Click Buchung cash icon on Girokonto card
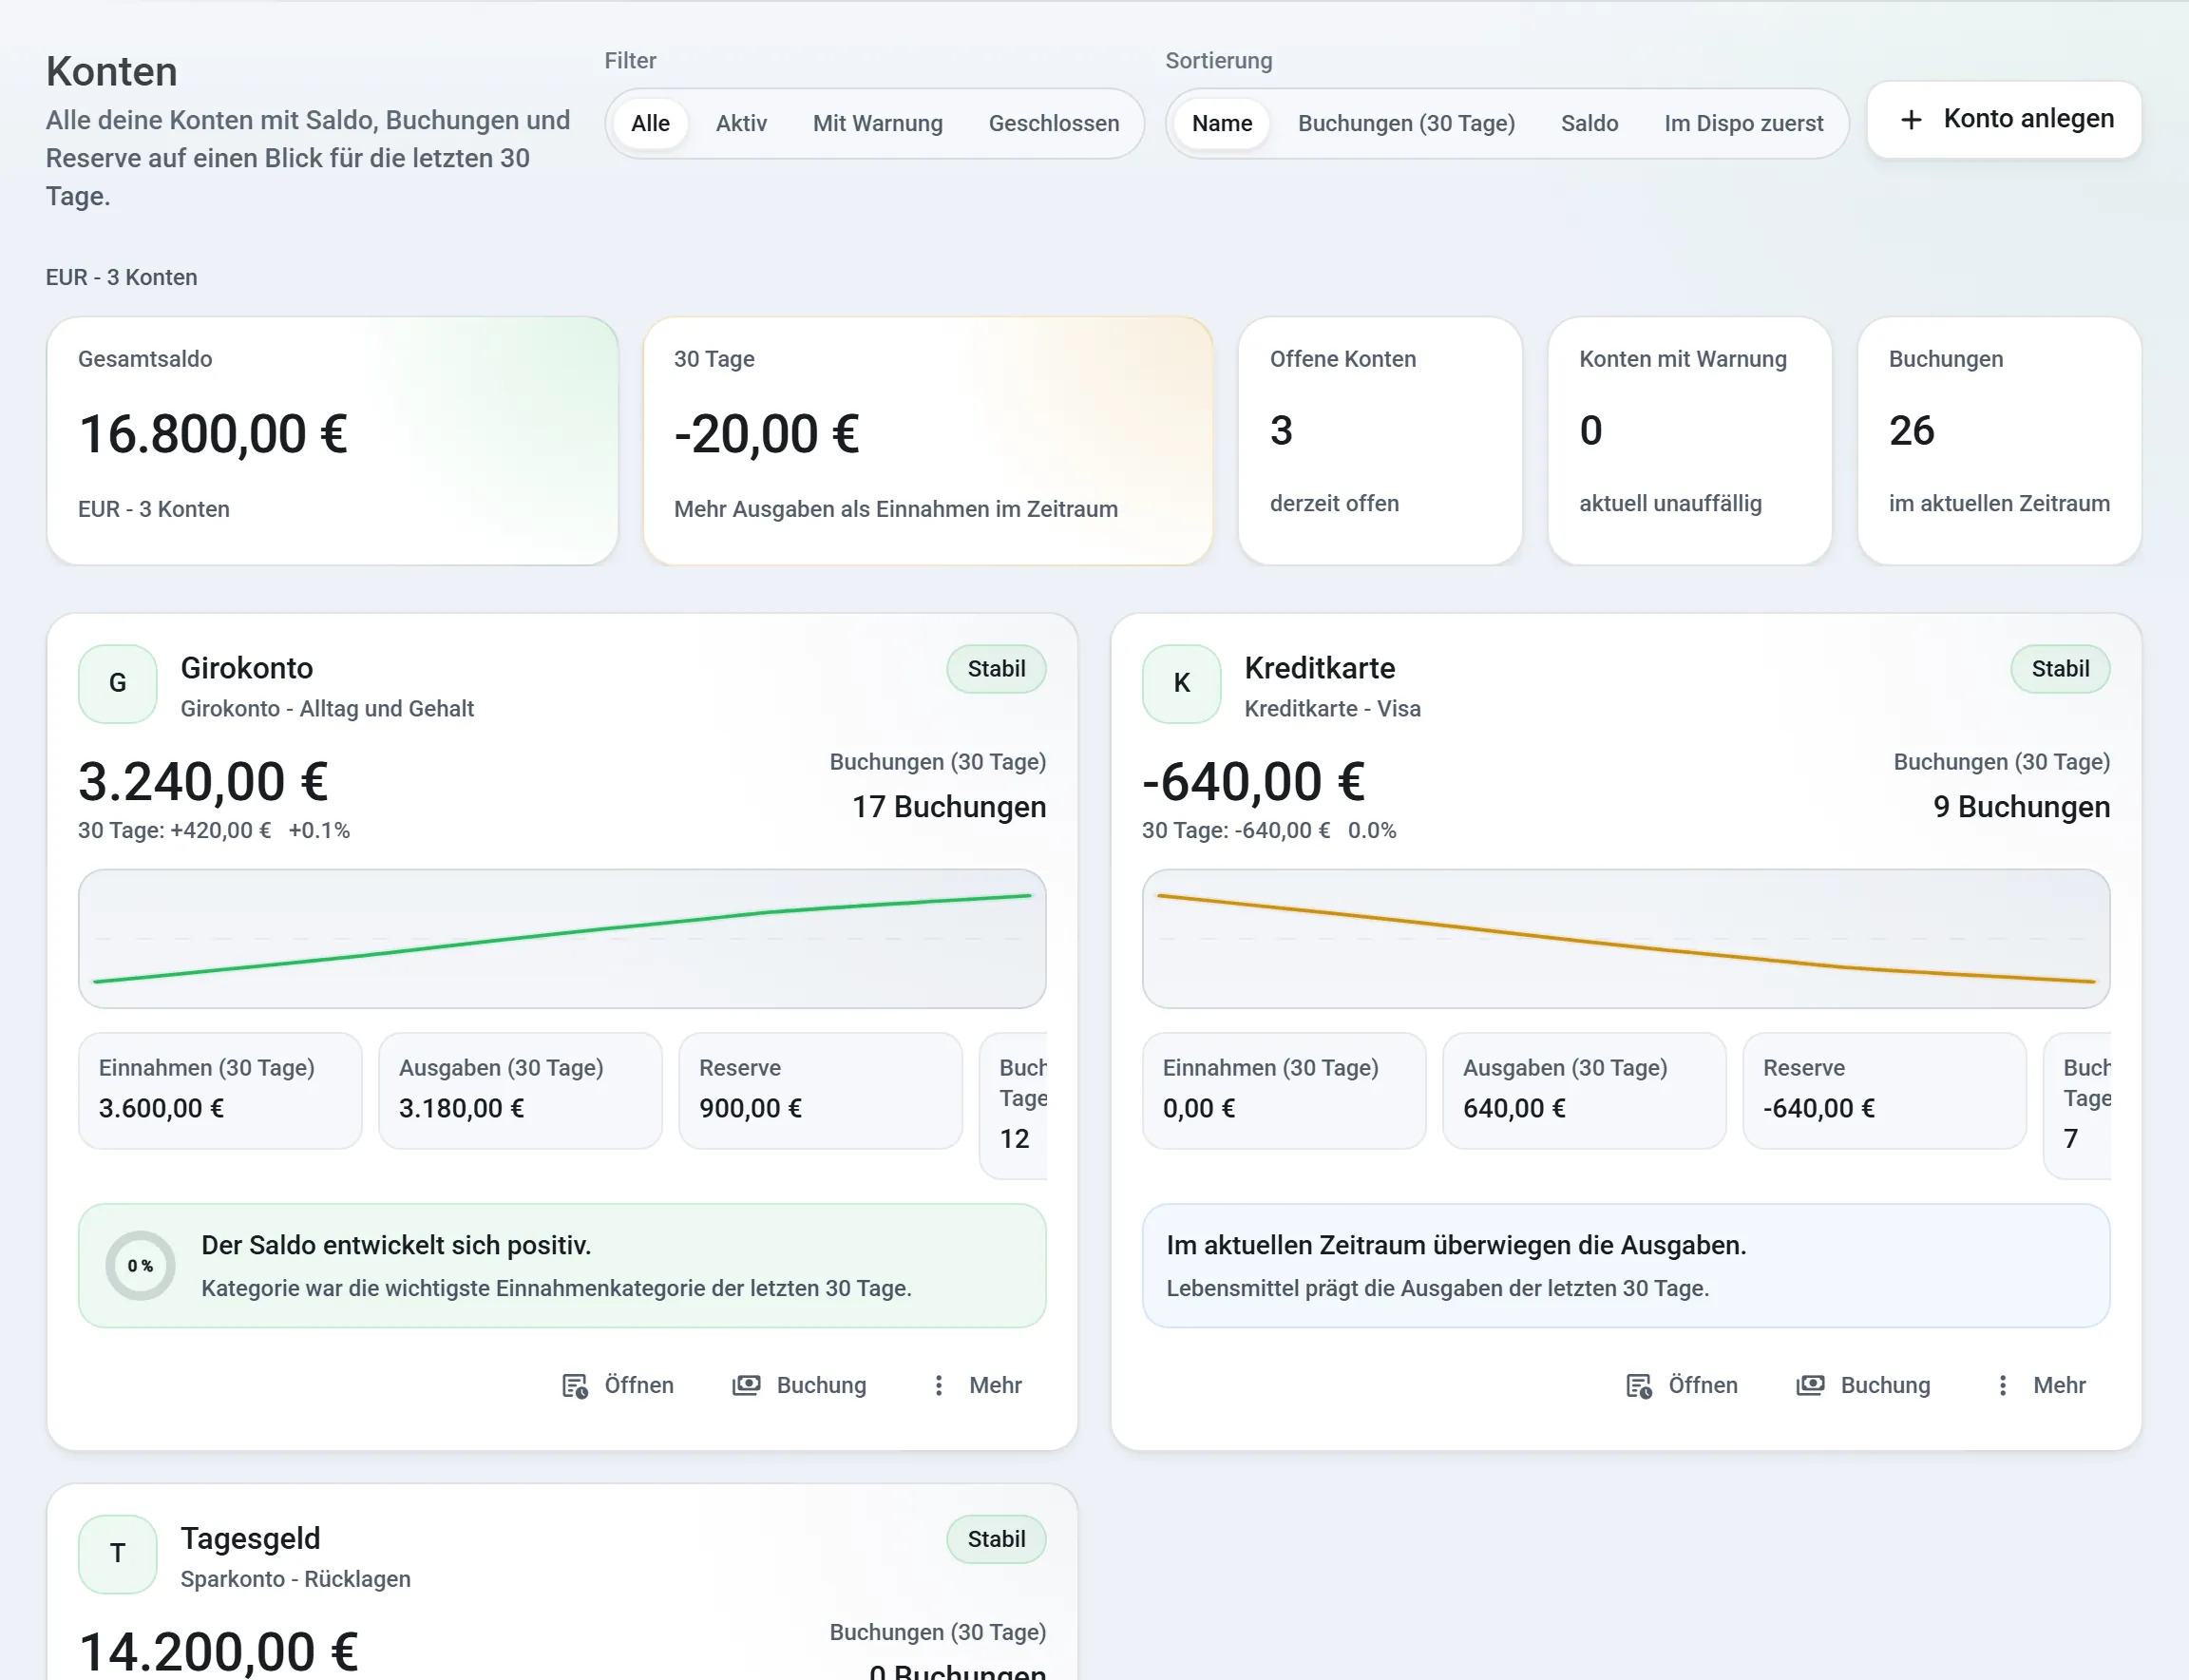 pyautogui.click(x=746, y=1385)
